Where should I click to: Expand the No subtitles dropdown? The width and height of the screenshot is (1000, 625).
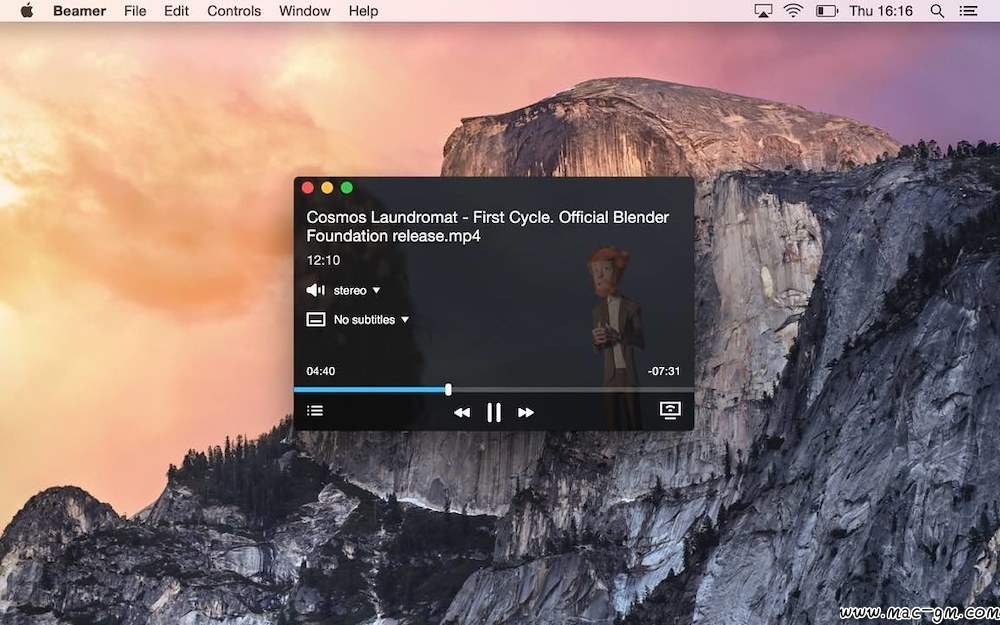point(371,320)
